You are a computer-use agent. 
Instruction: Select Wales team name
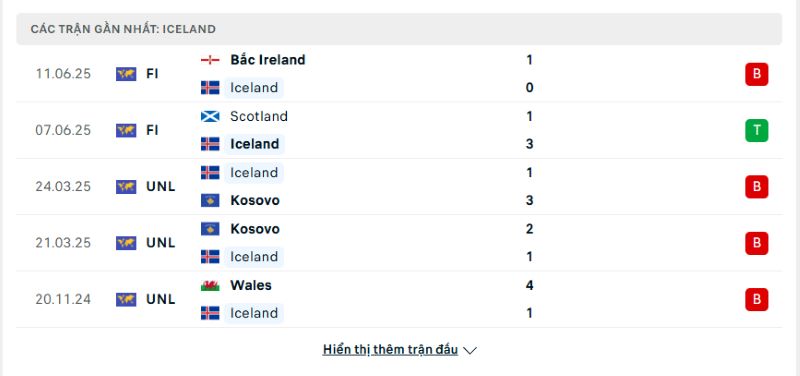(x=251, y=285)
